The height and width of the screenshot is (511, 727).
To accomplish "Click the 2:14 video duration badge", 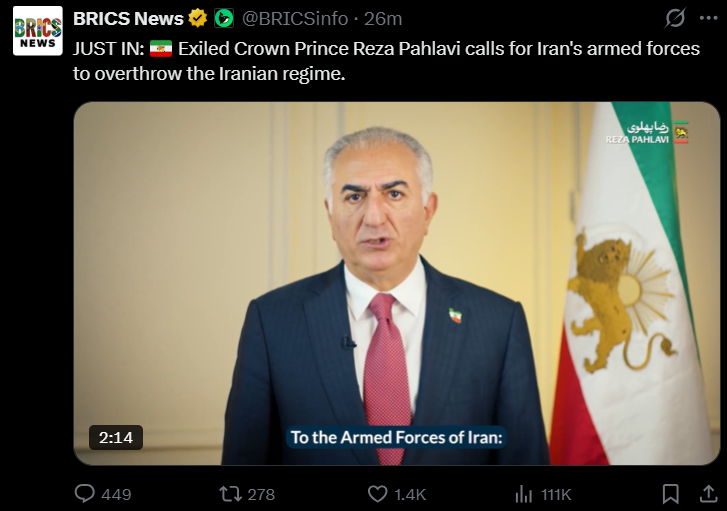I will point(116,437).
